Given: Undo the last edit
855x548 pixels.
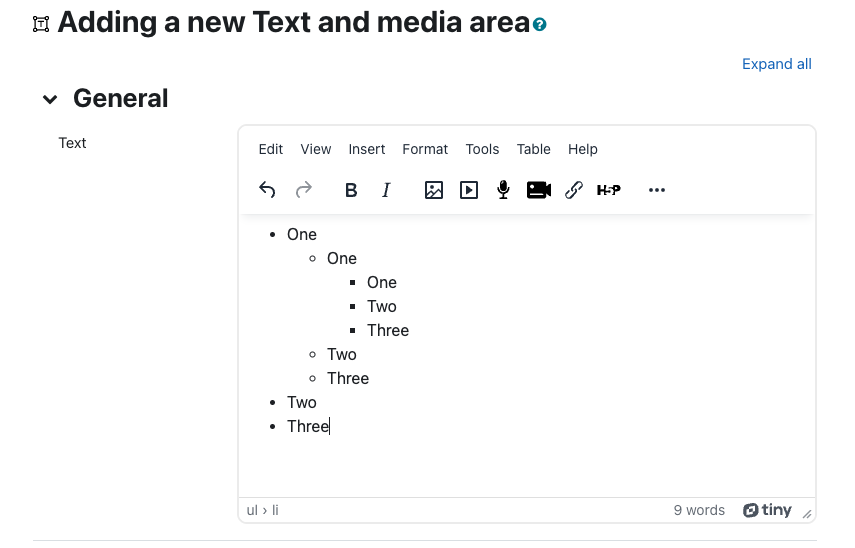Looking at the screenshot, I should [x=267, y=190].
